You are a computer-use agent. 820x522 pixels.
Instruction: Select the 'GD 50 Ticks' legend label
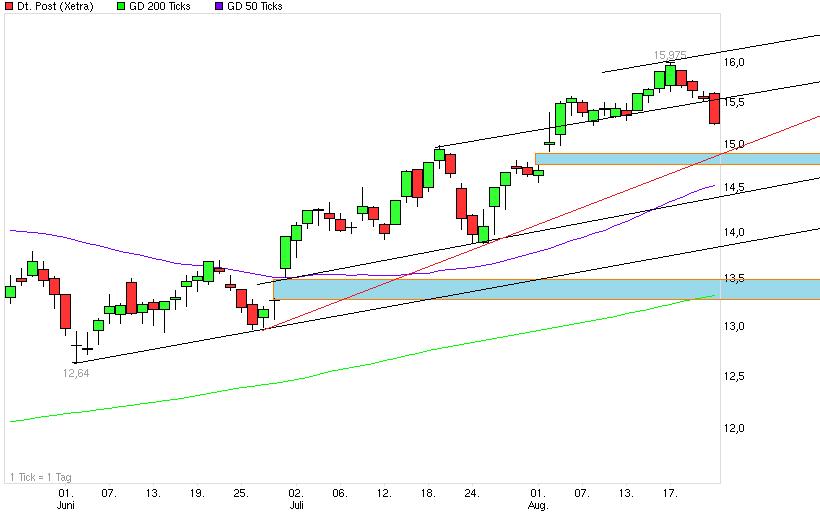255,6
